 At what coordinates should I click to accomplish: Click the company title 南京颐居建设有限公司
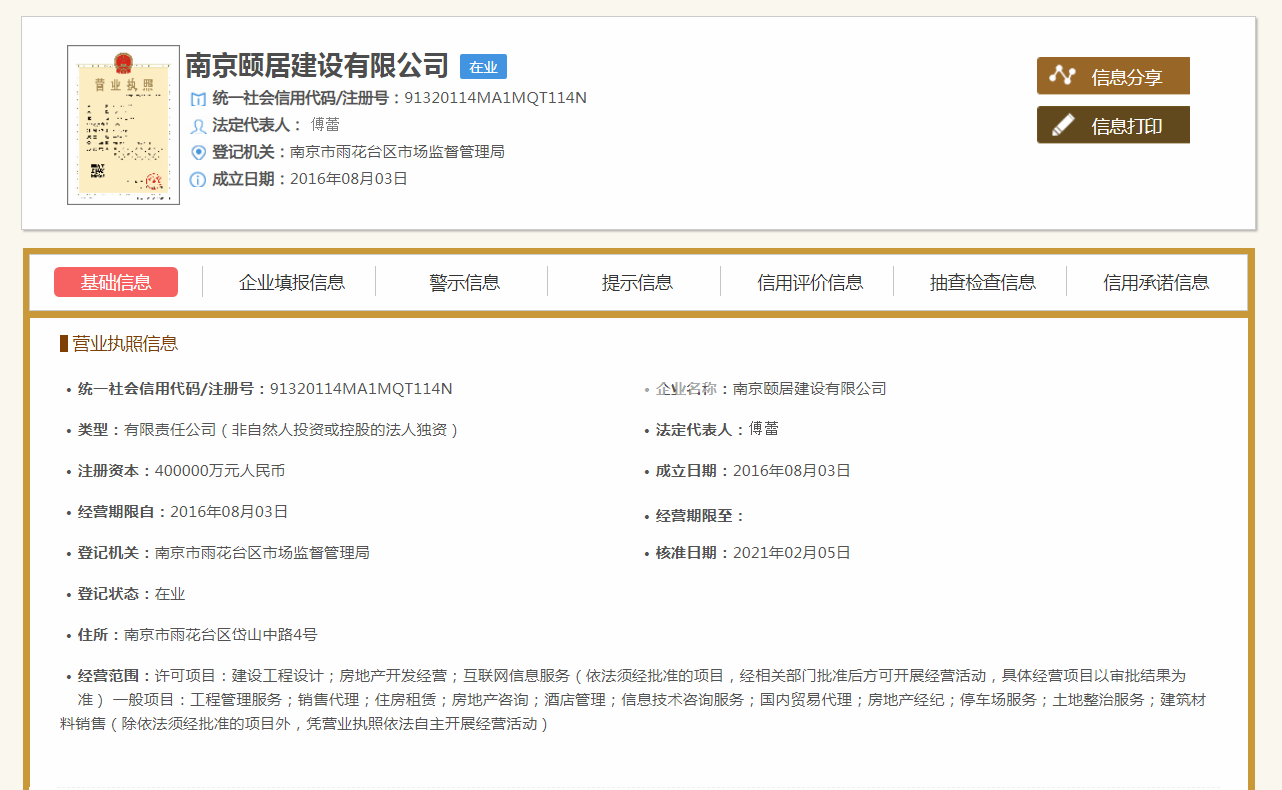point(317,66)
